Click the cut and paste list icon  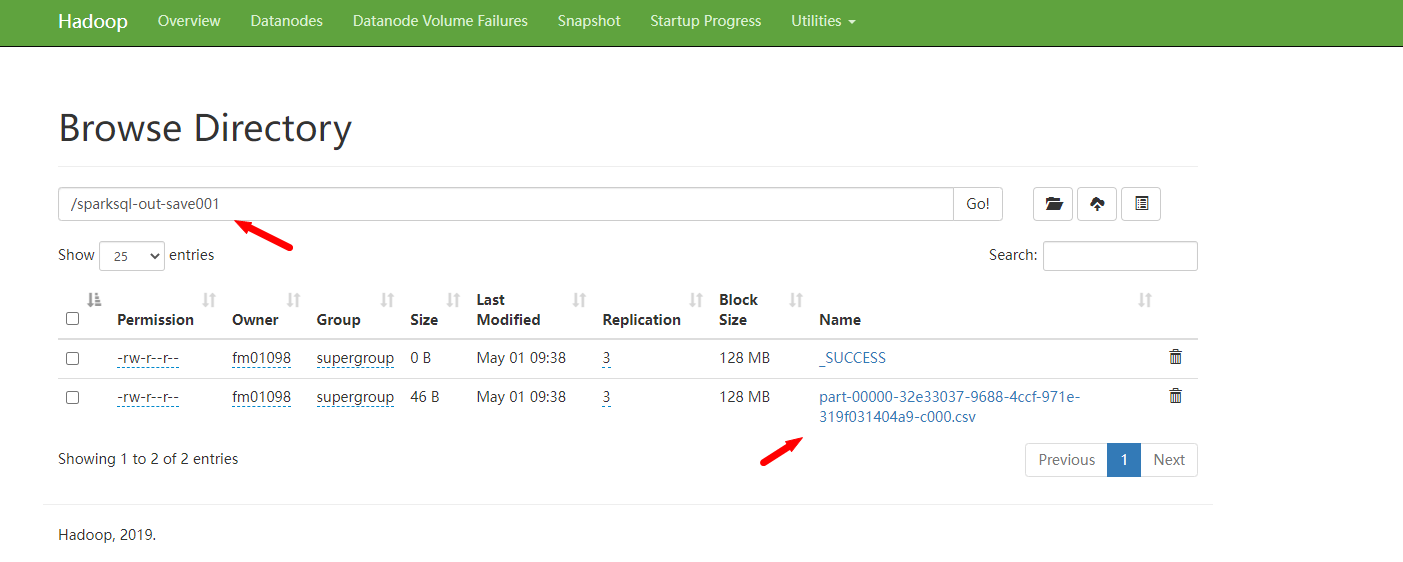(x=1141, y=204)
